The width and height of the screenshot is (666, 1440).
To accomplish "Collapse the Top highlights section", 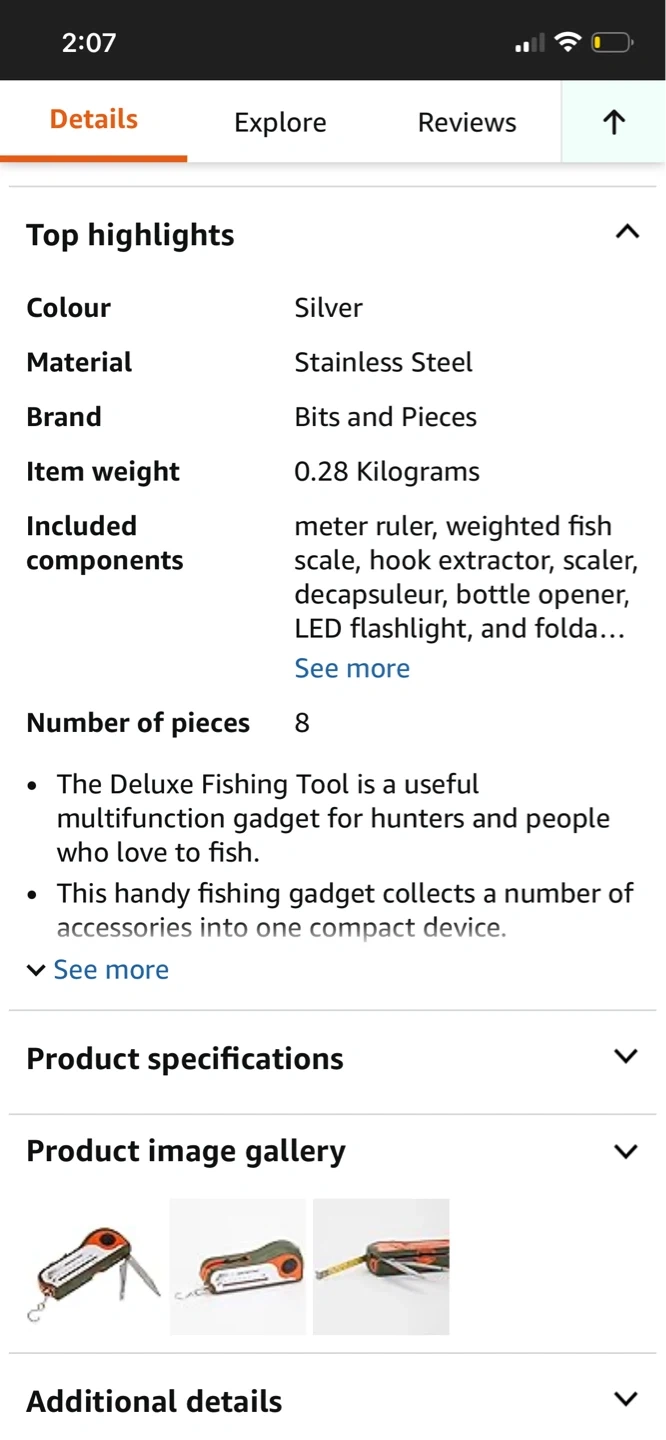I will click(627, 233).
